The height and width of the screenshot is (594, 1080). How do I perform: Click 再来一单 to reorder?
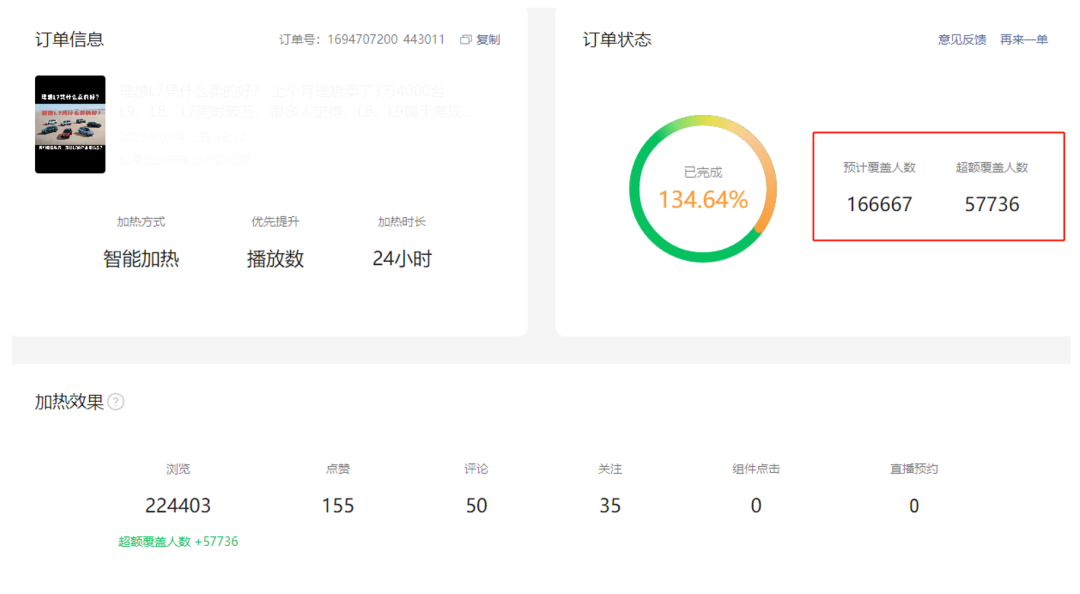coord(1024,40)
